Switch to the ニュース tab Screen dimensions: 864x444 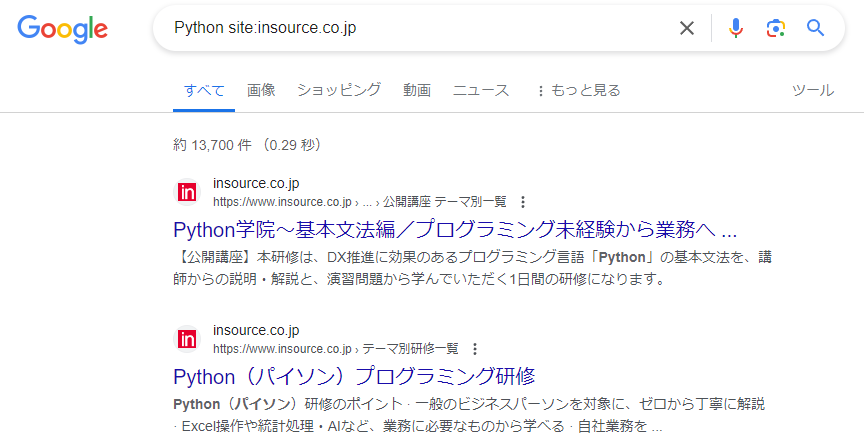coord(481,90)
